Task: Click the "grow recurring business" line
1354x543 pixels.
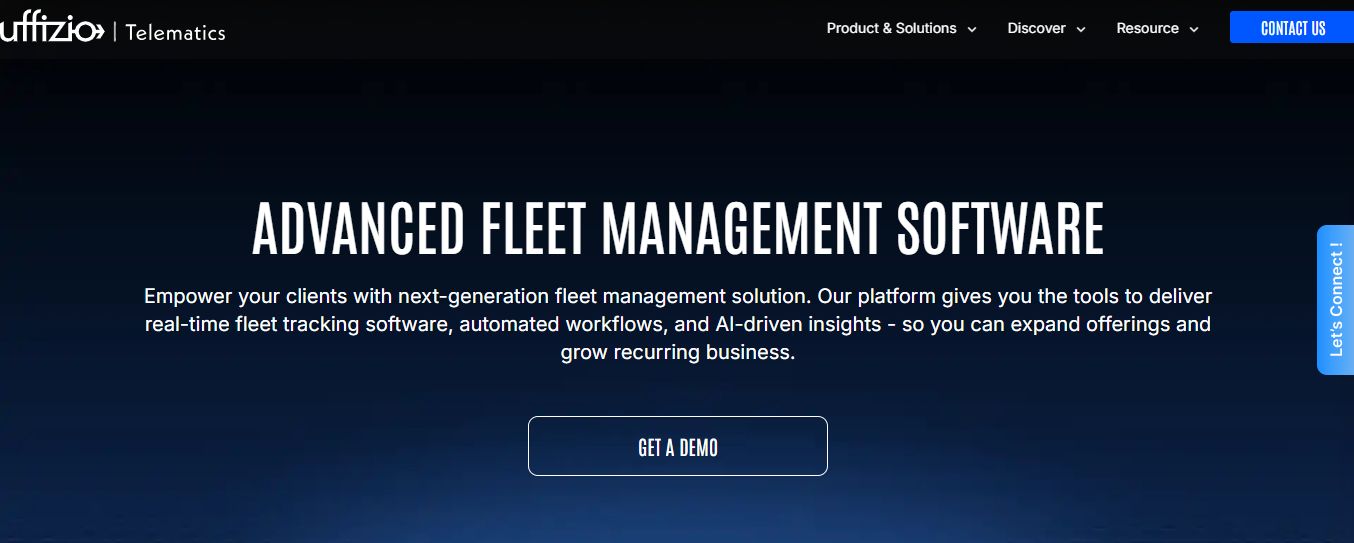Action: tap(677, 353)
